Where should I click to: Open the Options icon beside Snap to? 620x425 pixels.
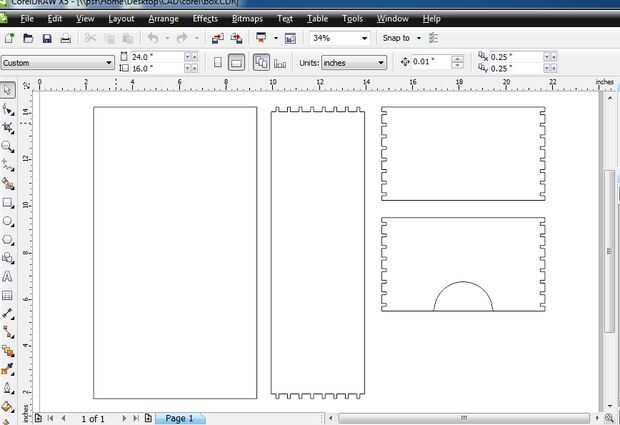click(434, 38)
